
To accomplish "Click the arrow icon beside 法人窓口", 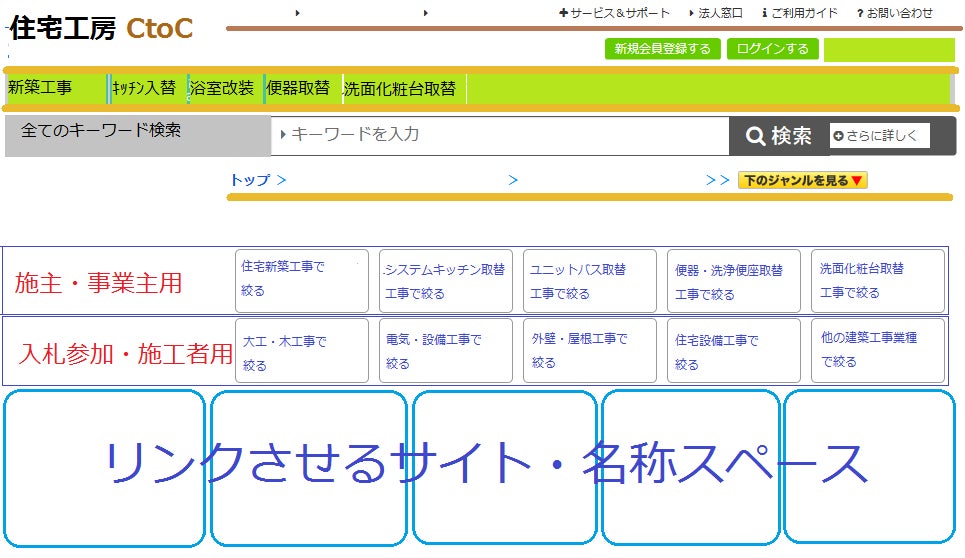I will coord(693,13).
